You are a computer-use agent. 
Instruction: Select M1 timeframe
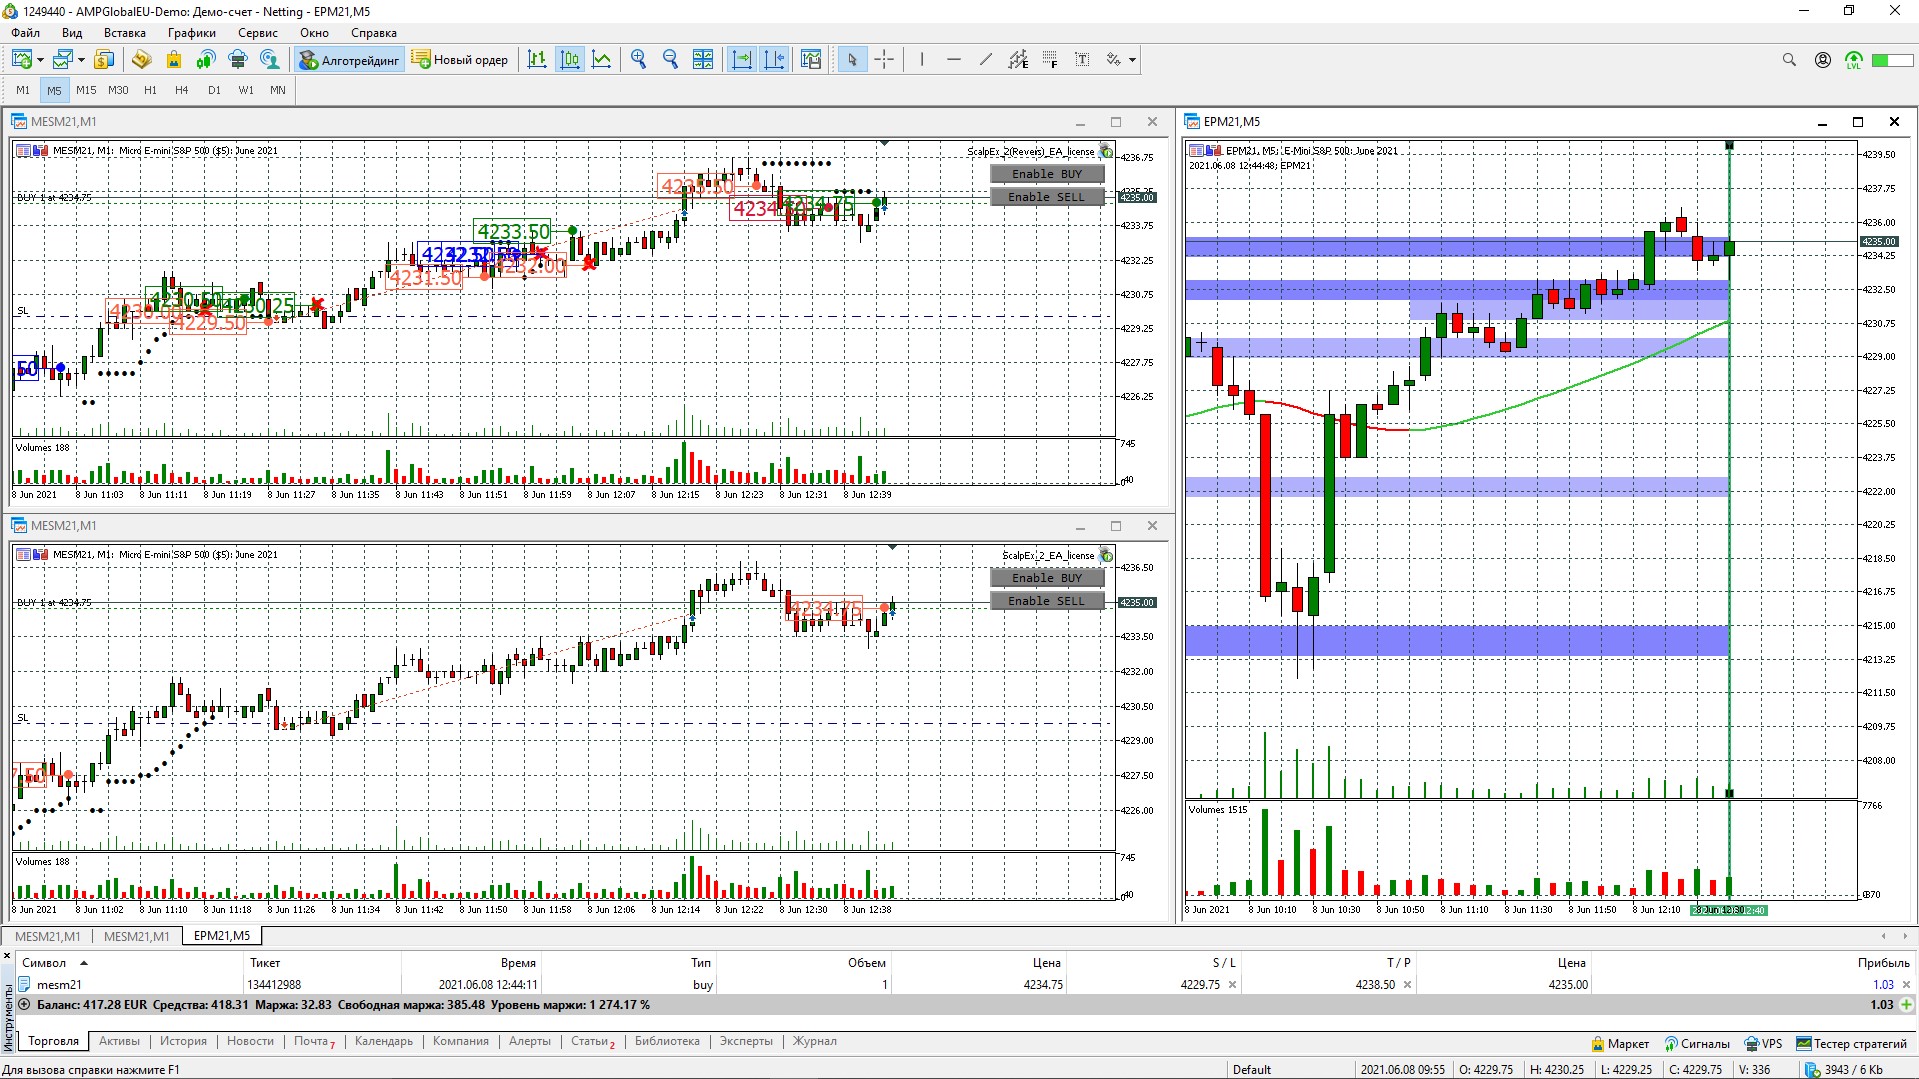coord(23,90)
